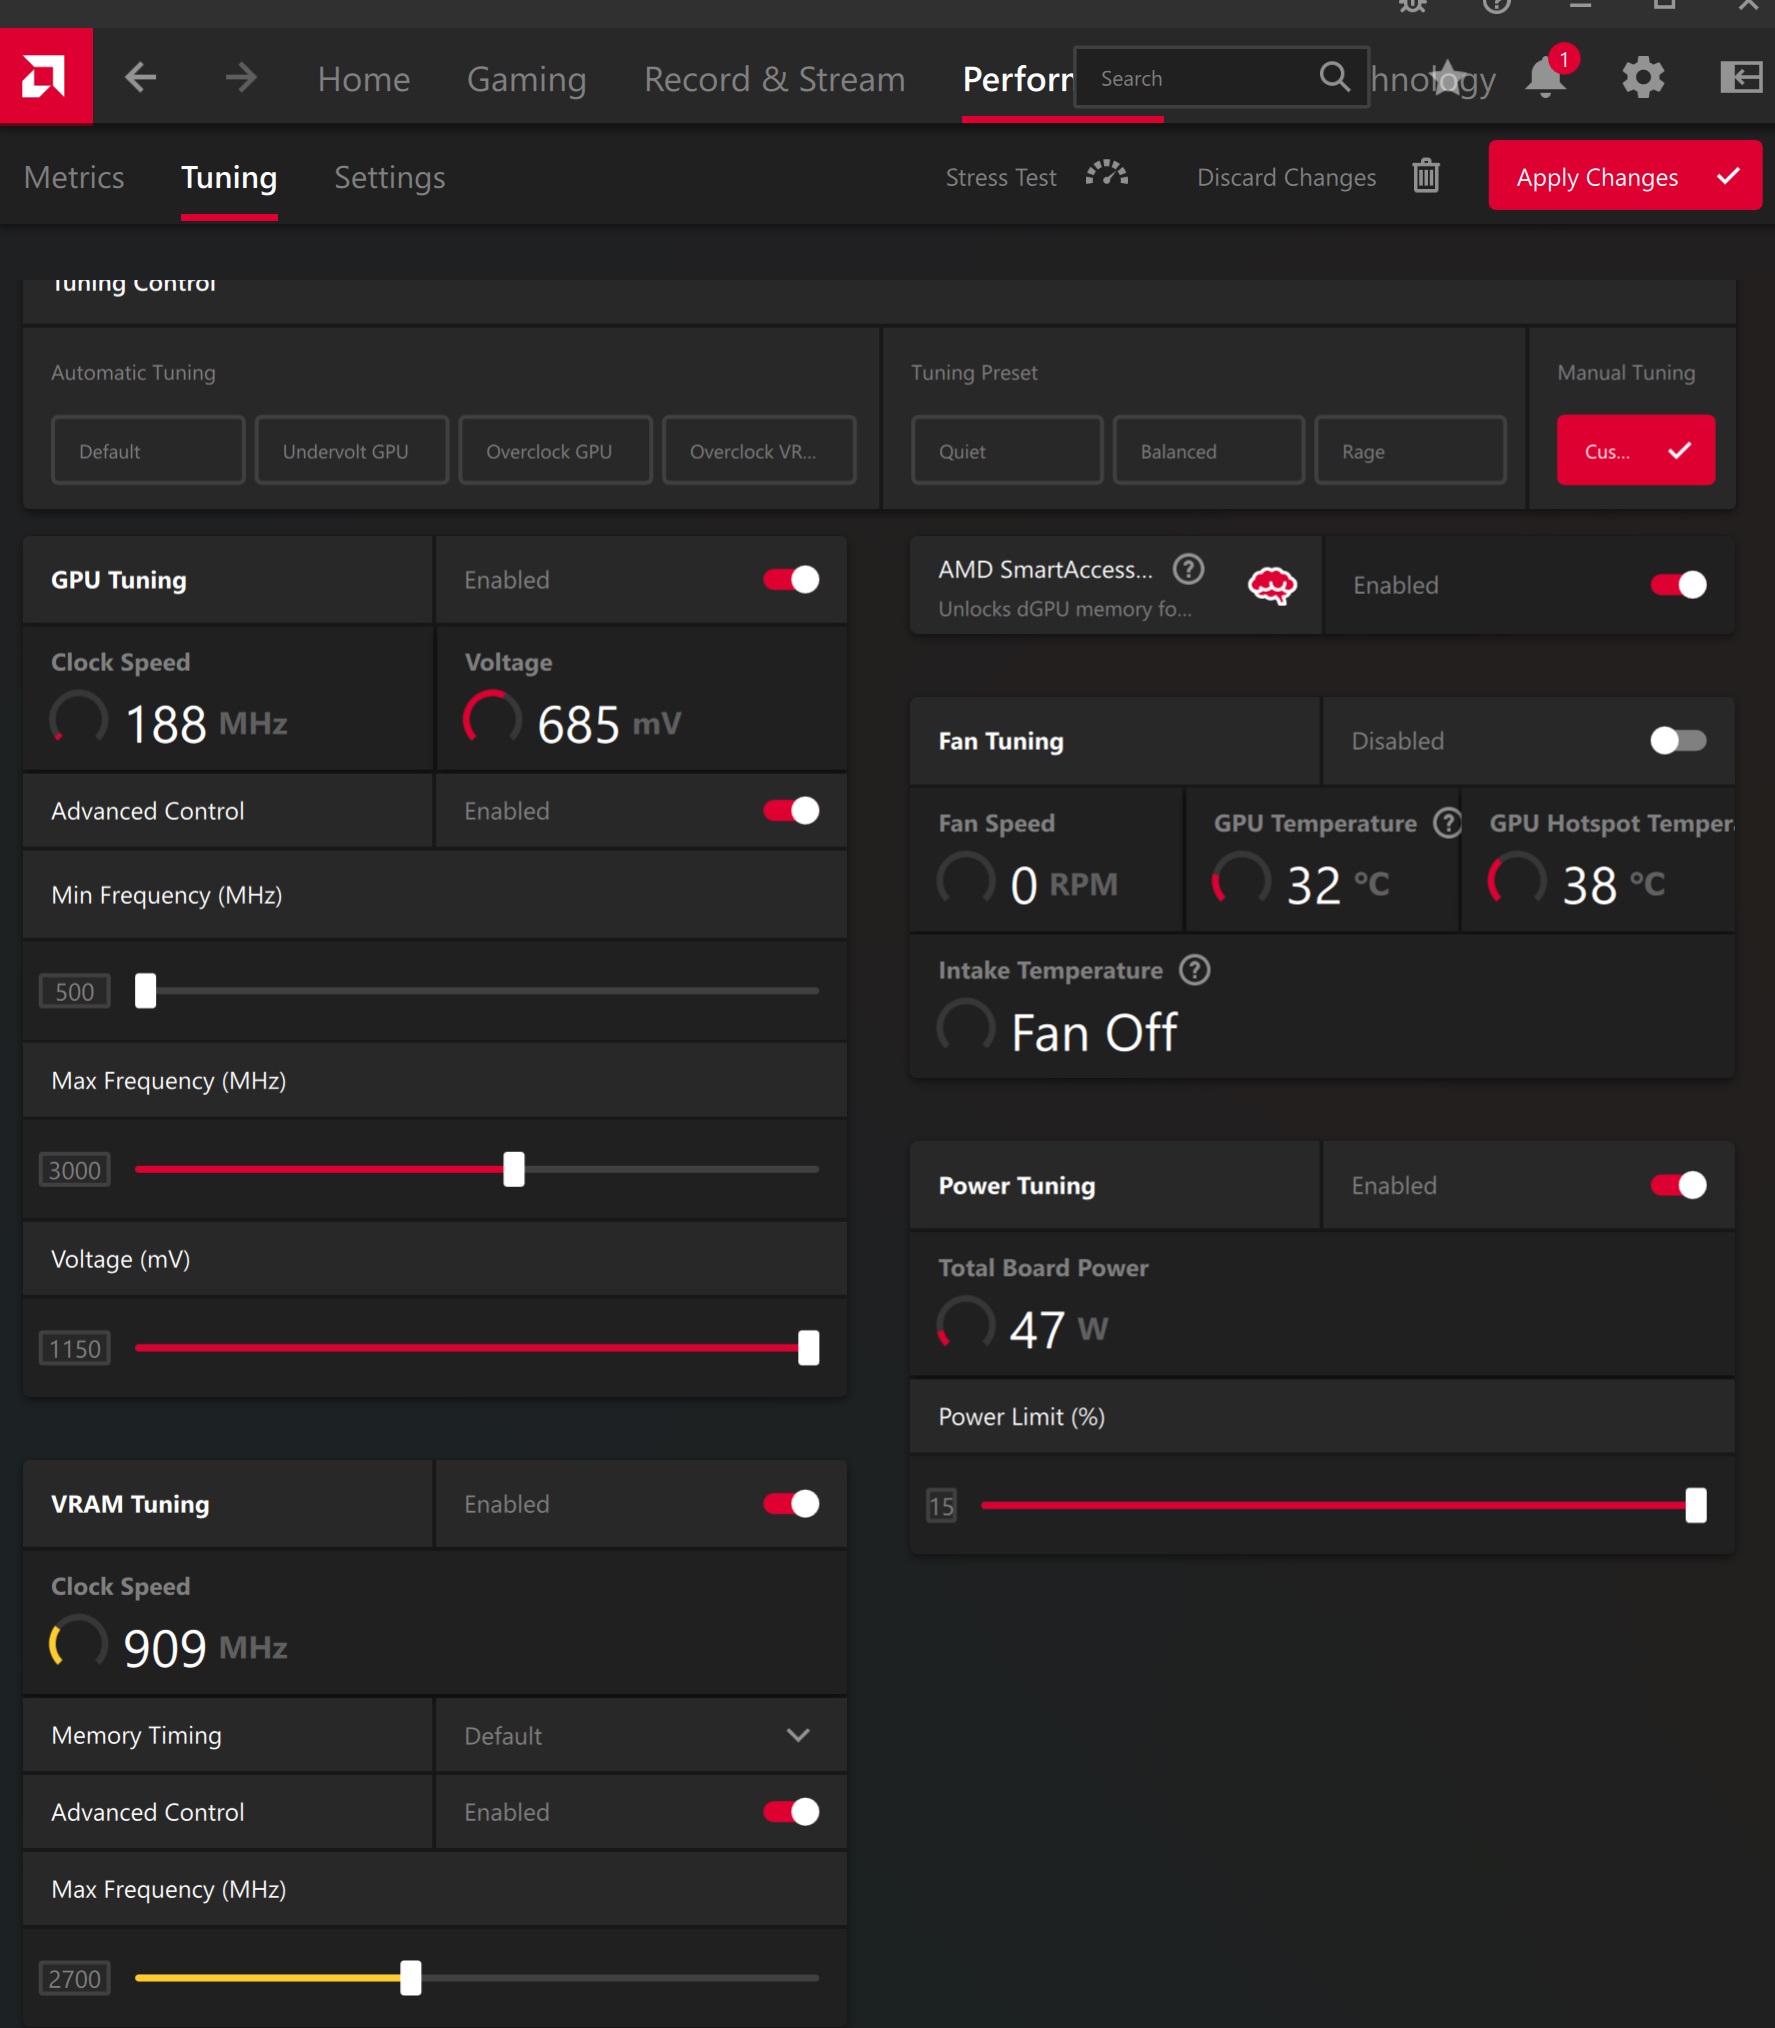Click Apply Changes button
1775x2028 pixels.
(x=1625, y=176)
